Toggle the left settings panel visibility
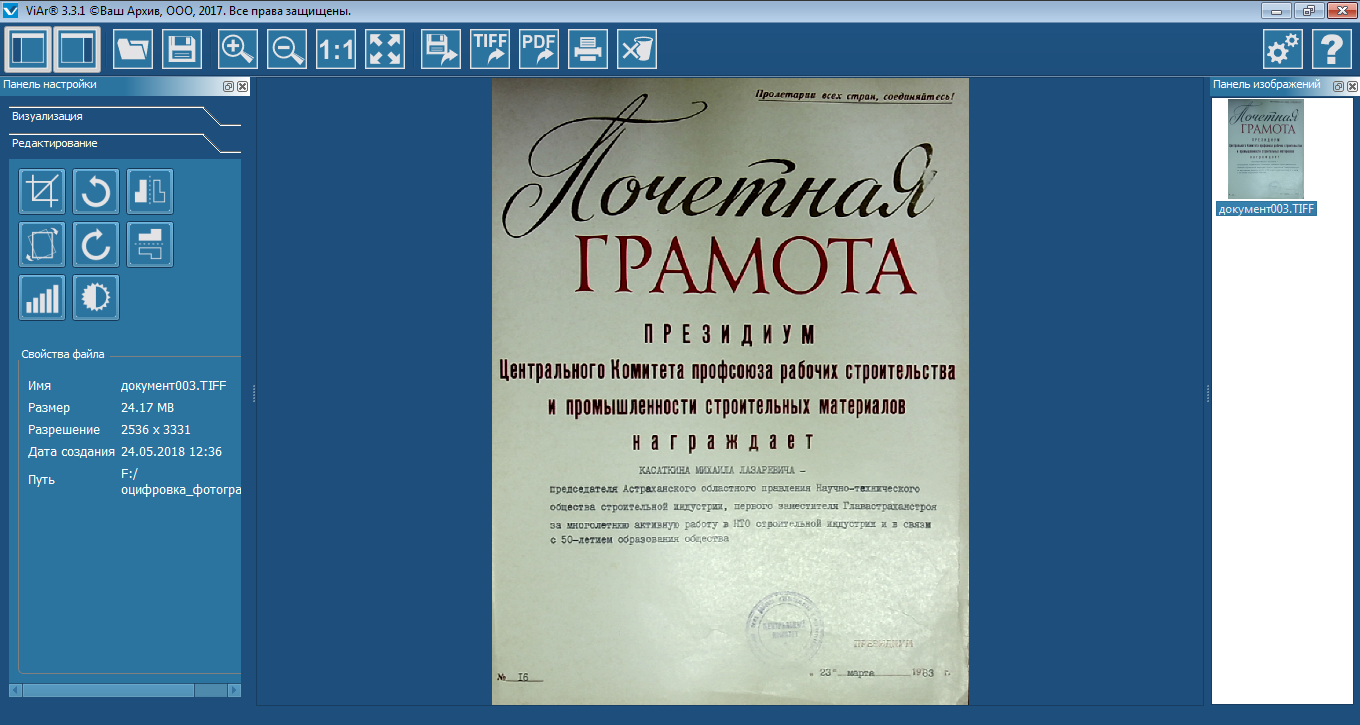1360x725 pixels. tap(28, 49)
